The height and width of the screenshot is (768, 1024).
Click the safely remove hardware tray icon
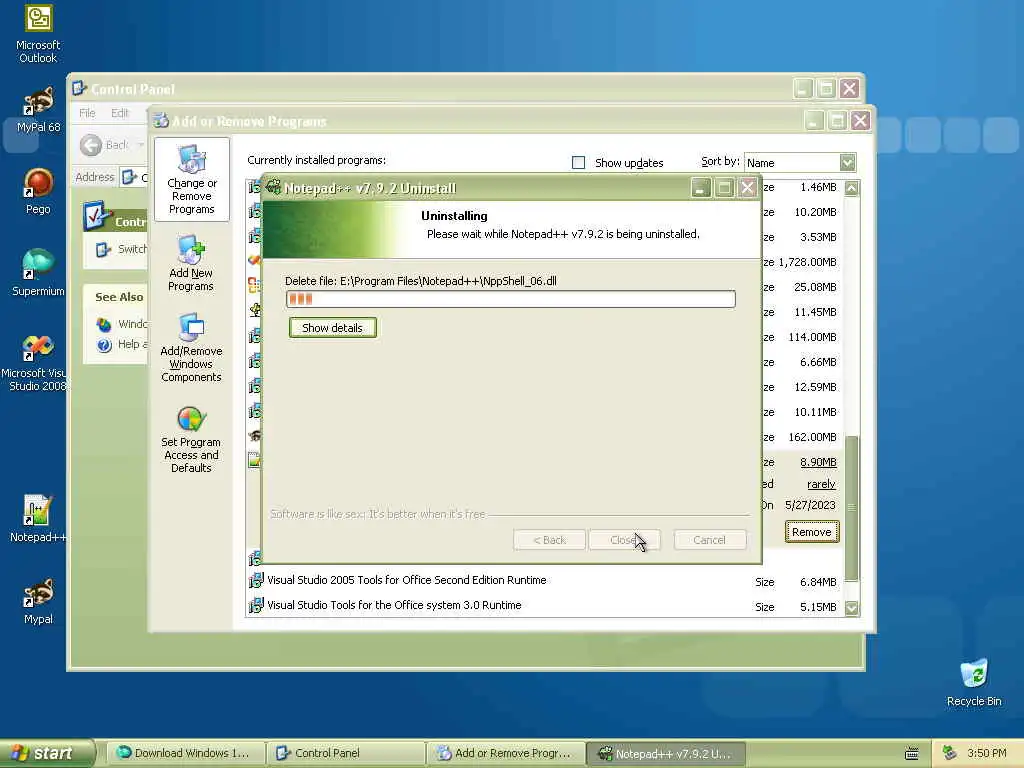point(950,753)
